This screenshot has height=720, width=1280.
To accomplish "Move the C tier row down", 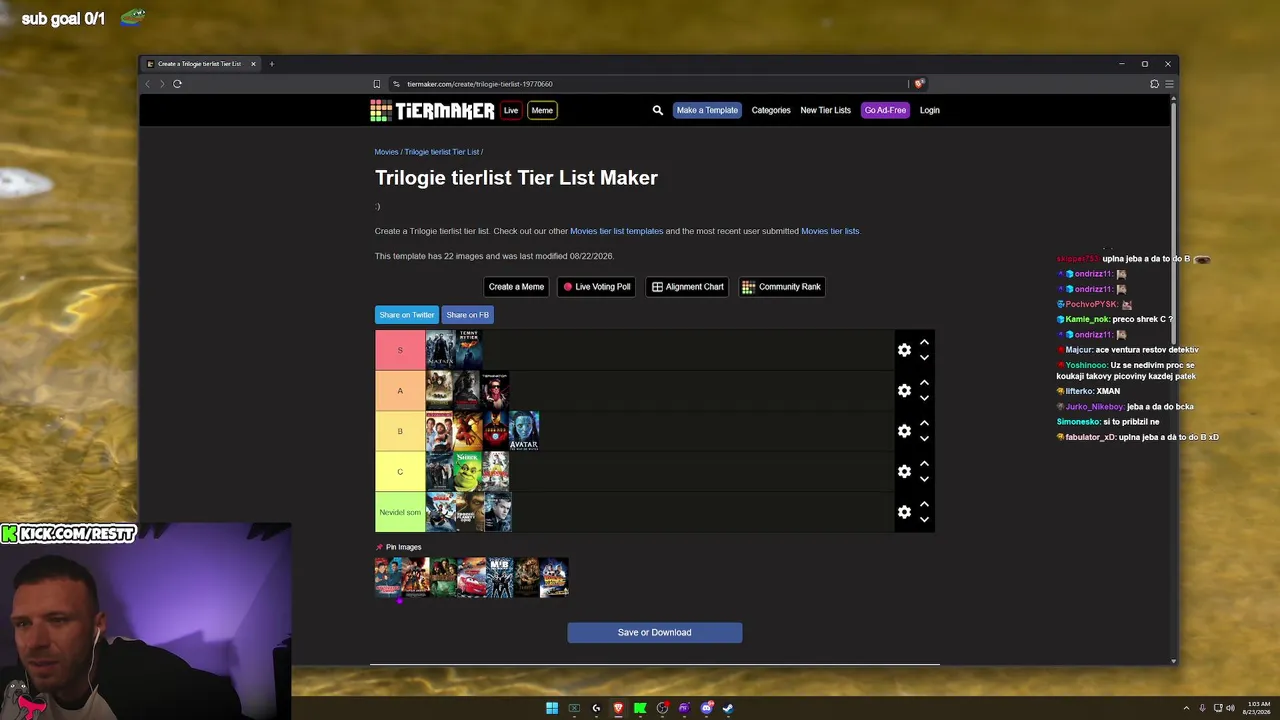I will pyautogui.click(x=924, y=479).
